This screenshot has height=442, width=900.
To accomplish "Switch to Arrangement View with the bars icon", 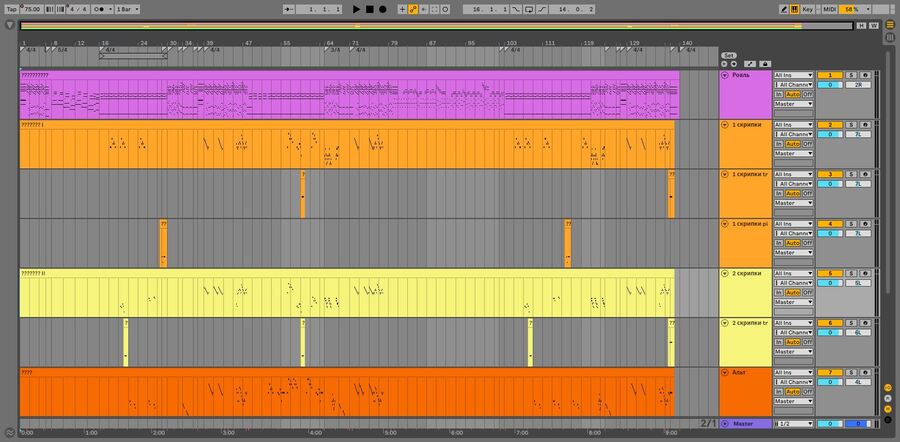I will pyautogui.click(x=890, y=25).
